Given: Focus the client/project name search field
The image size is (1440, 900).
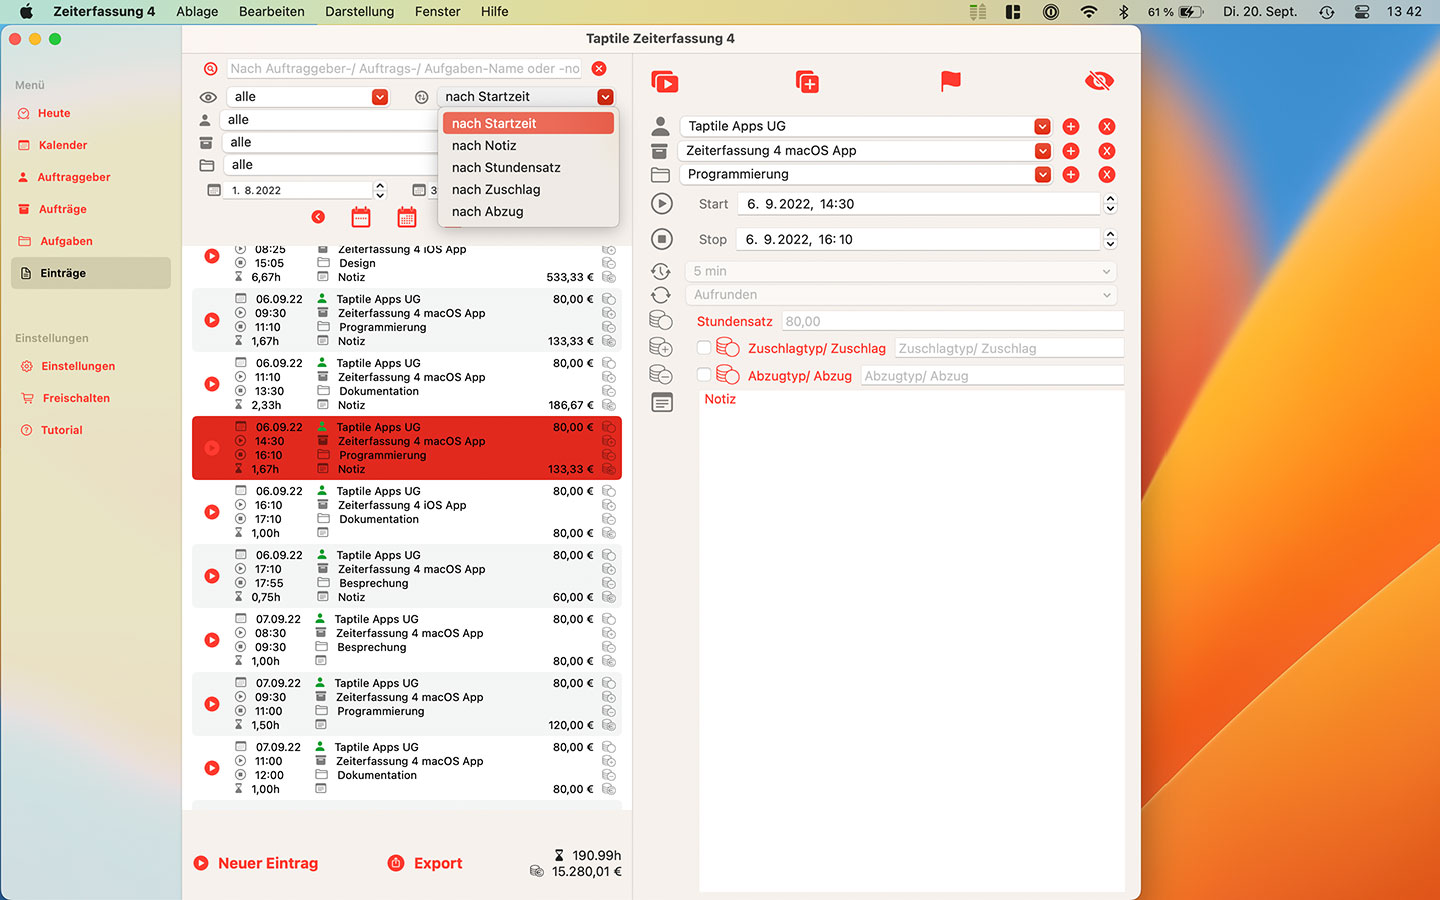Looking at the screenshot, I should click(405, 69).
